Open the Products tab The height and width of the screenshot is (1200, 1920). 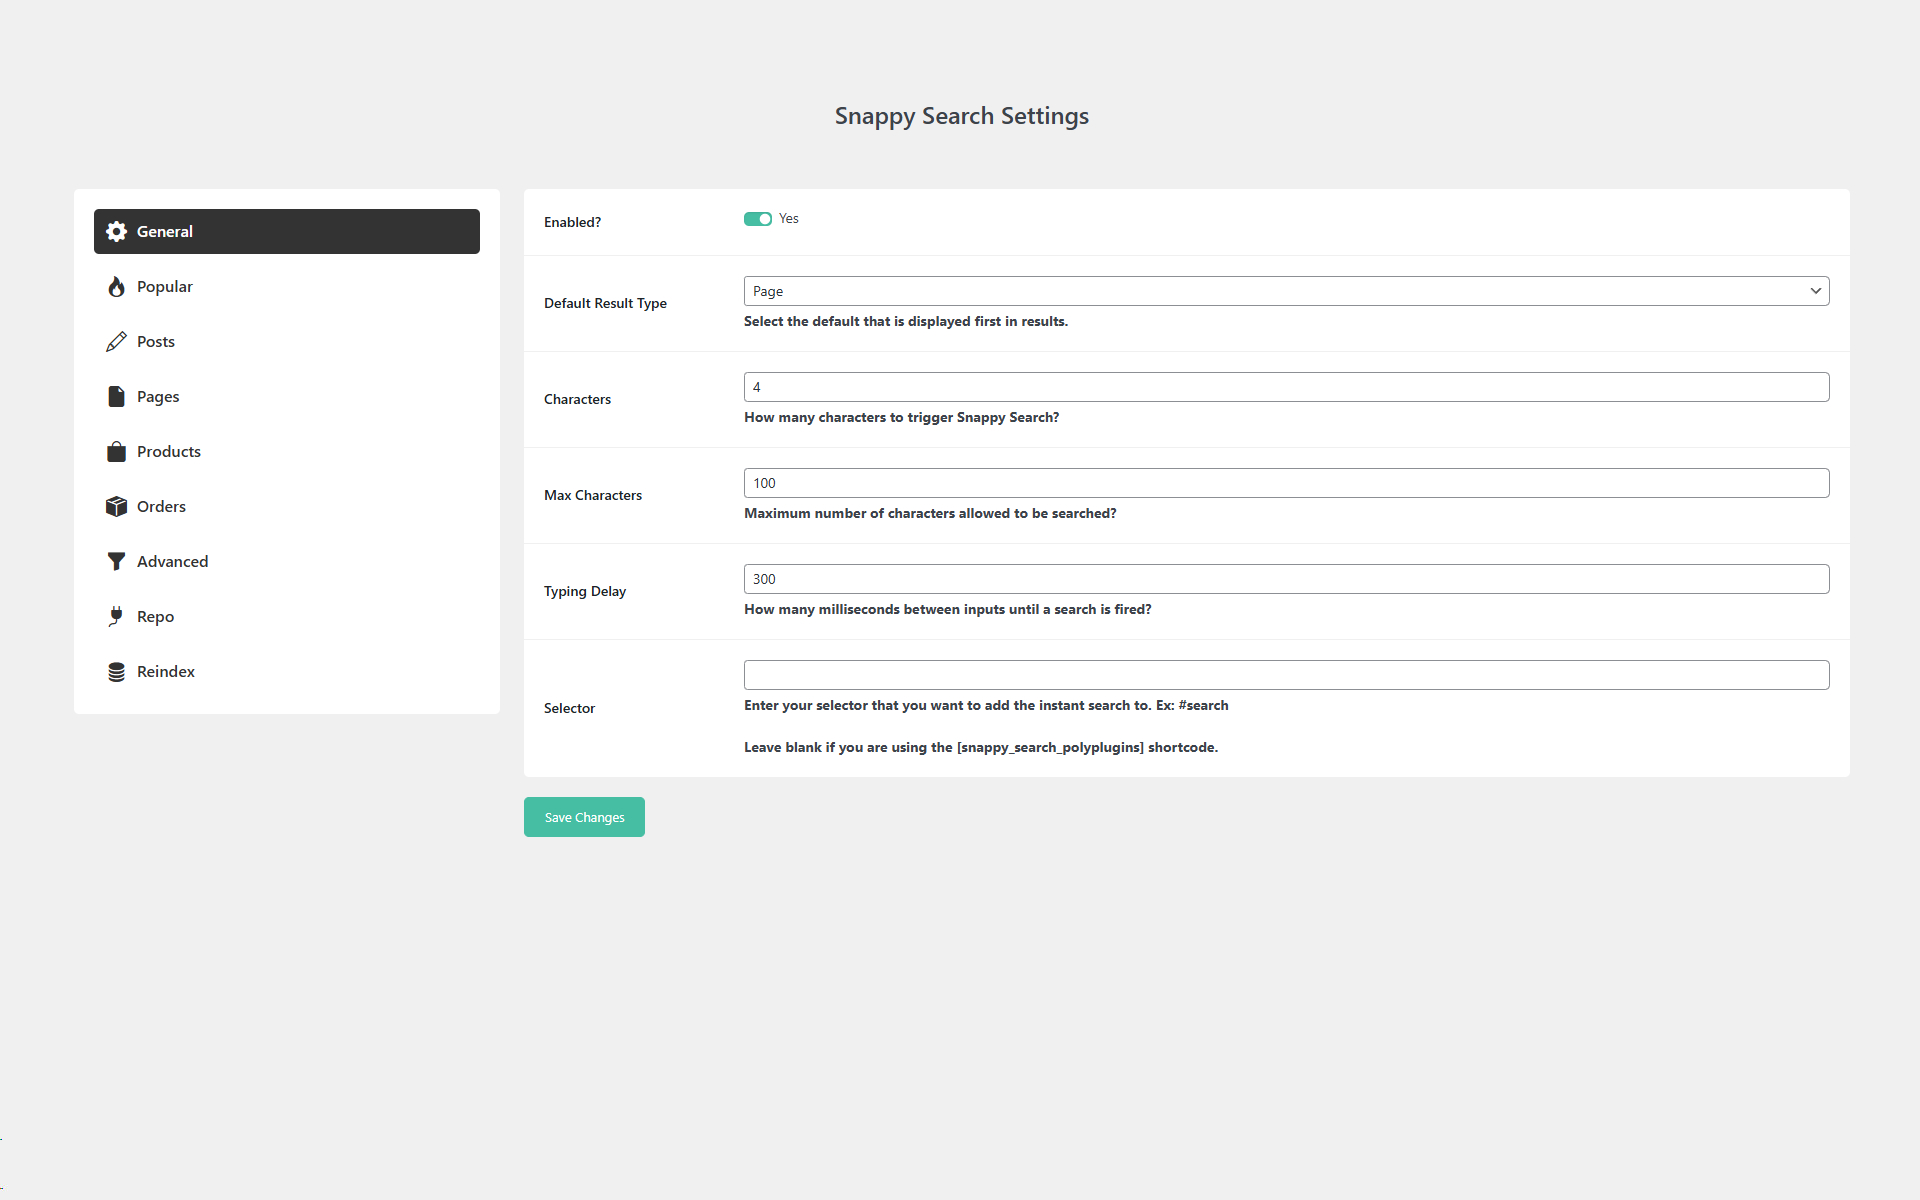(x=287, y=451)
